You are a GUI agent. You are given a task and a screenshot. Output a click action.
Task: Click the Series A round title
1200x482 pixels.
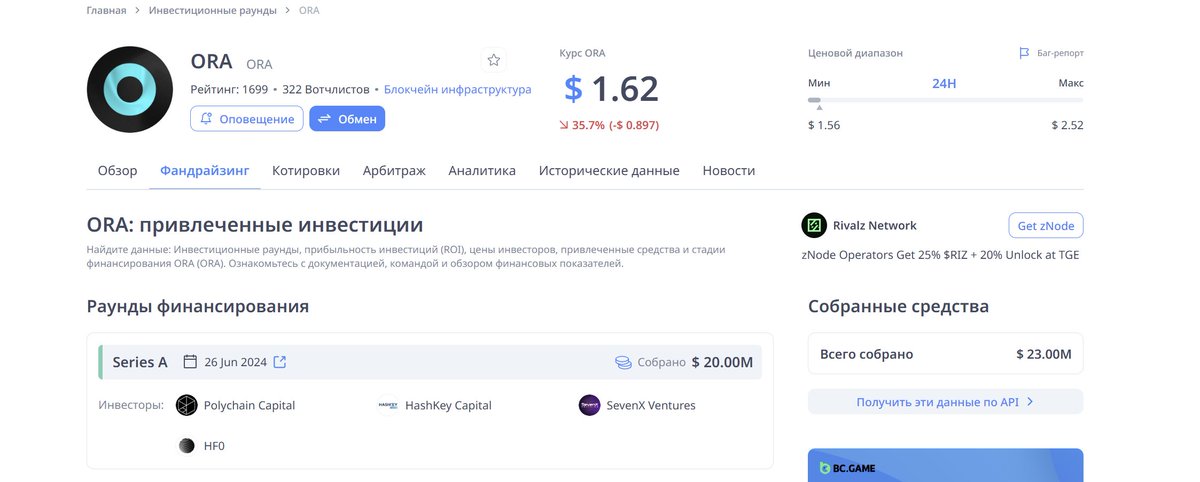pyautogui.click(x=140, y=362)
